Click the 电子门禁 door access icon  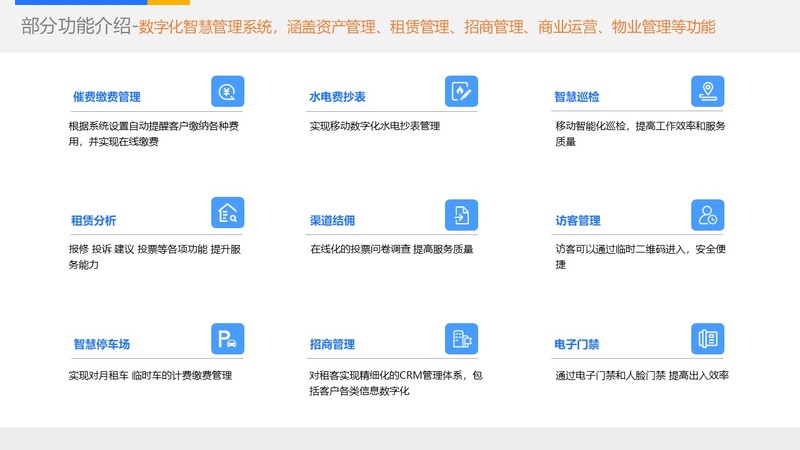pos(708,339)
